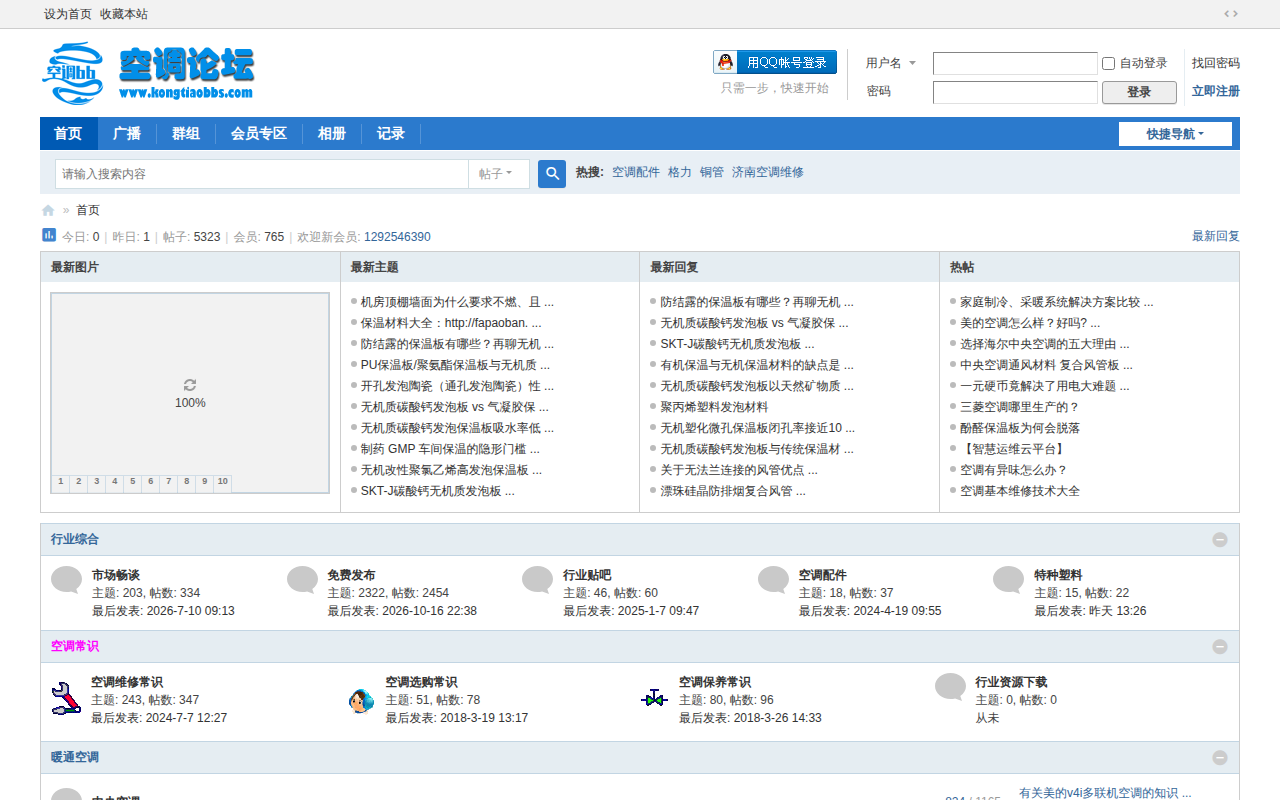
Task: Open the 用户名 login type dropdown
Action: point(891,63)
